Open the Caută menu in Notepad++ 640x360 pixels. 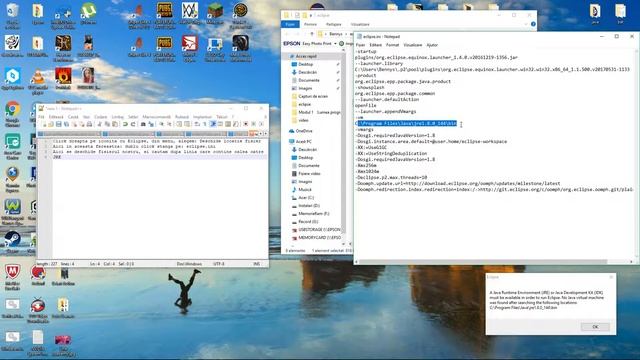tap(73, 117)
